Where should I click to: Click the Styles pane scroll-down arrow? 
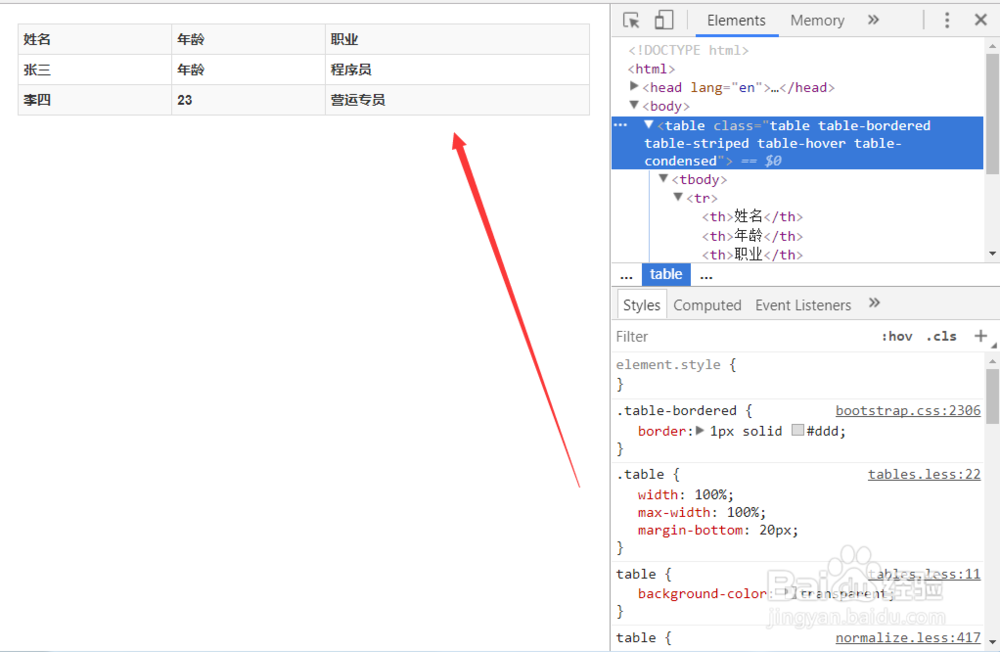[992, 642]
